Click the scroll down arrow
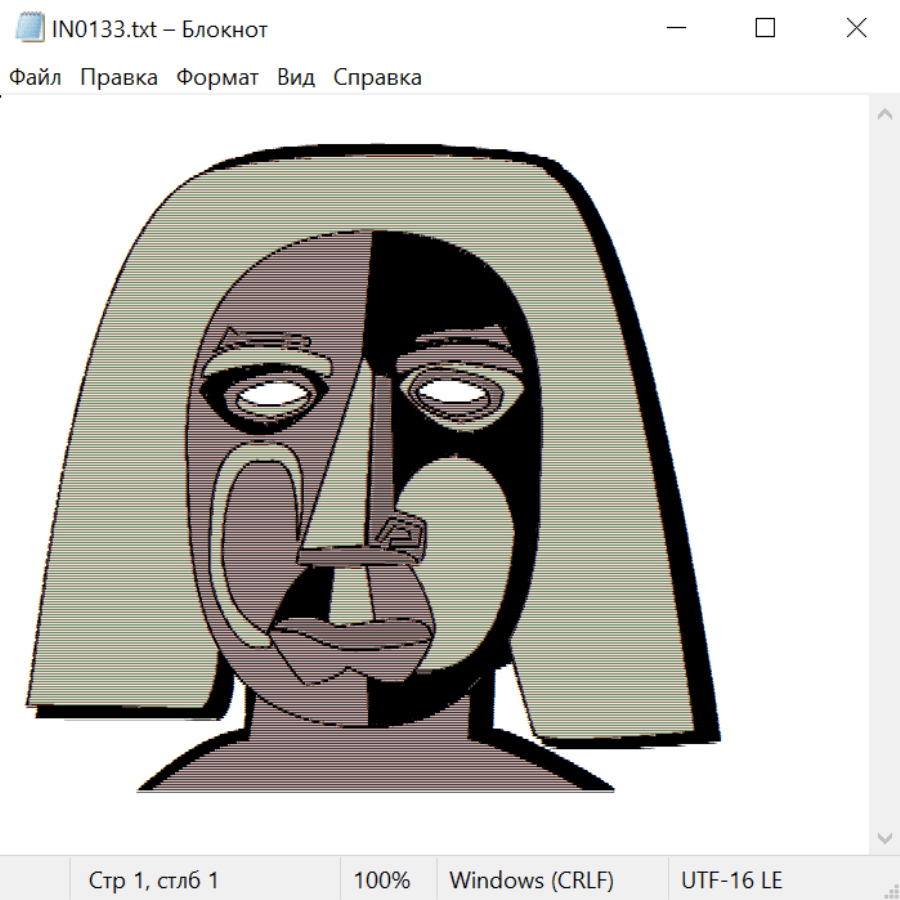The width and height of the screenshot is (900, 900). point(884,837)
